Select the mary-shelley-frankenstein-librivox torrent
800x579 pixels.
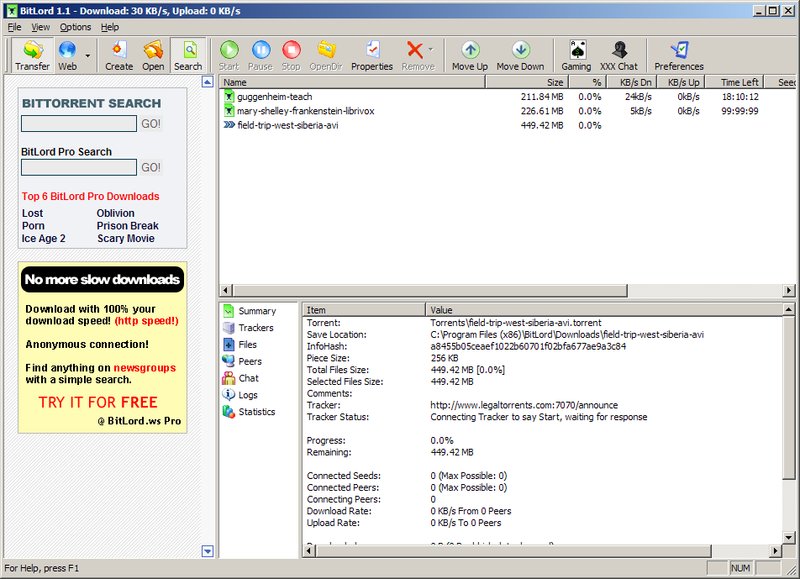coord(507,111)
